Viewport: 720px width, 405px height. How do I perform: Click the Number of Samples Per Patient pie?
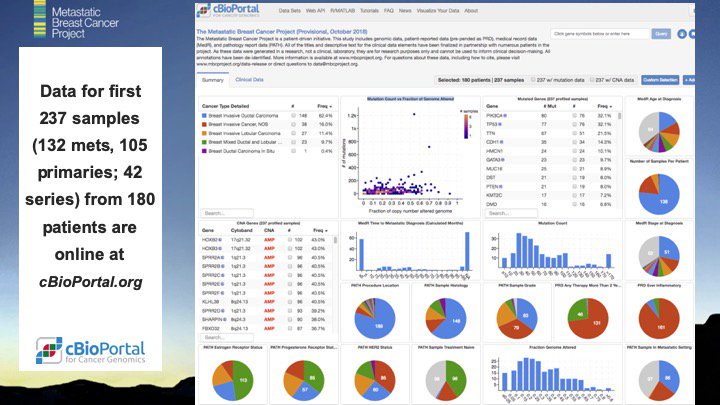click(x=659, y=194)
